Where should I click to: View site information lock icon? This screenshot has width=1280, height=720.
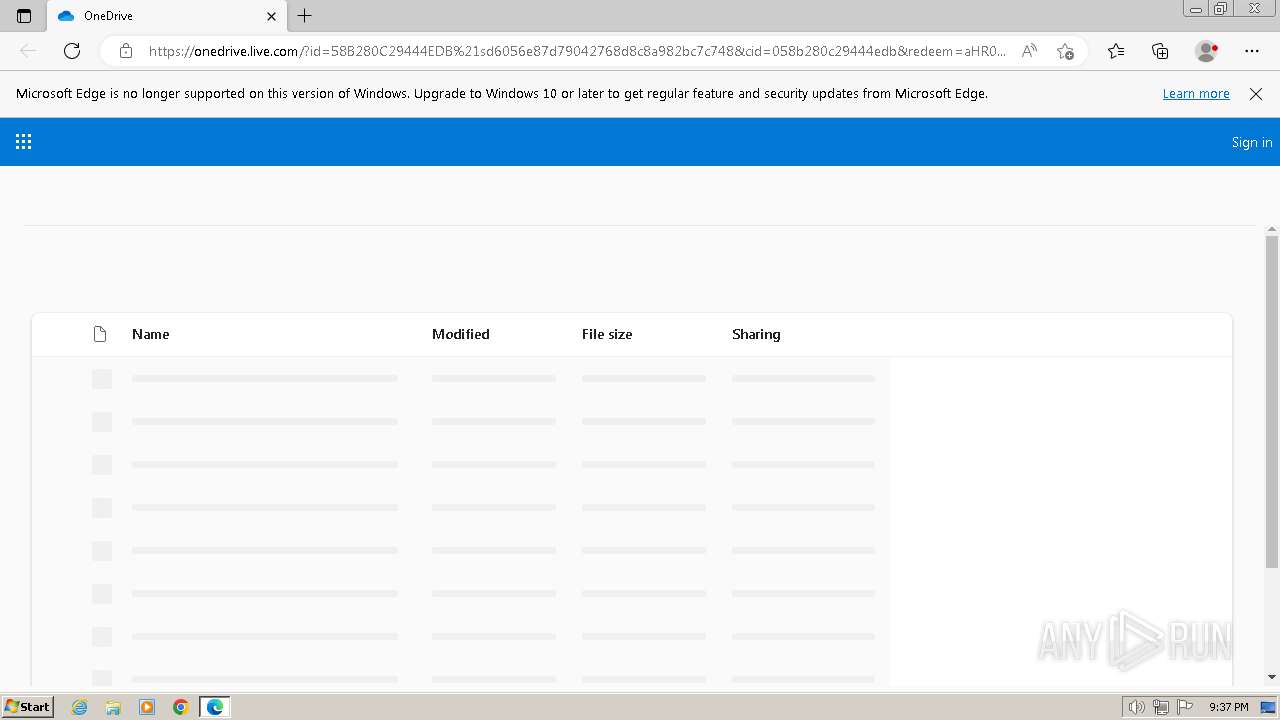(x=126, y=51)
